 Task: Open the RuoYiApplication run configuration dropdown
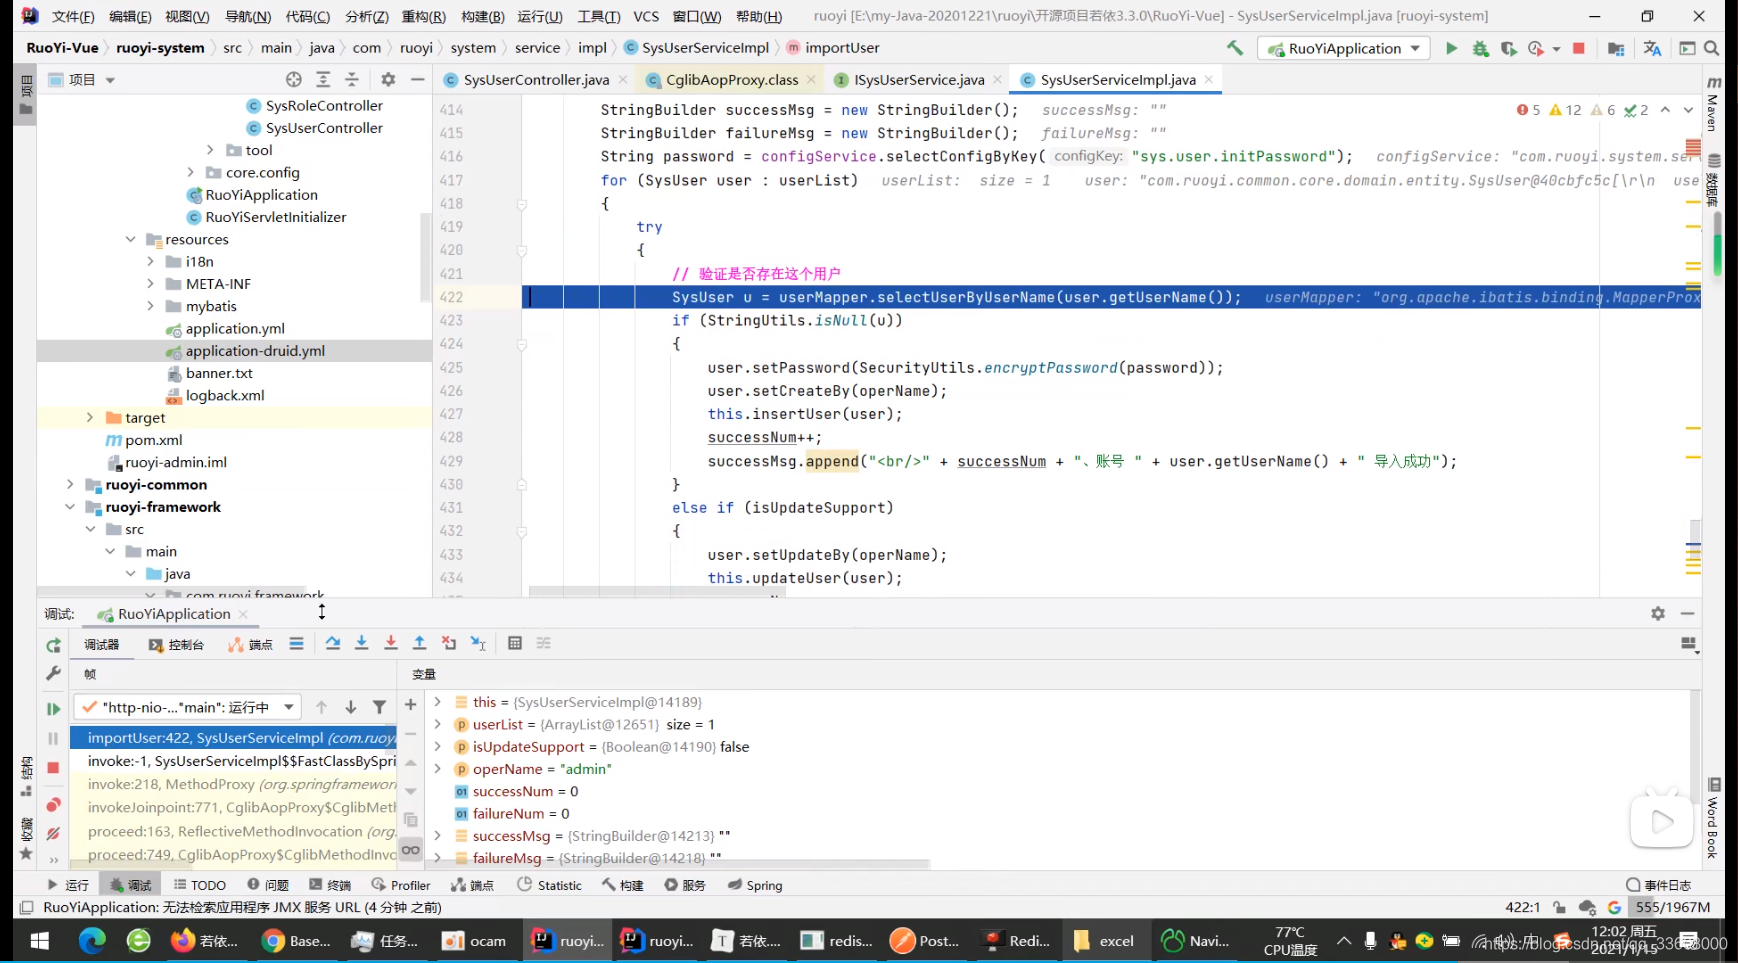click(x=1343, y=48)
